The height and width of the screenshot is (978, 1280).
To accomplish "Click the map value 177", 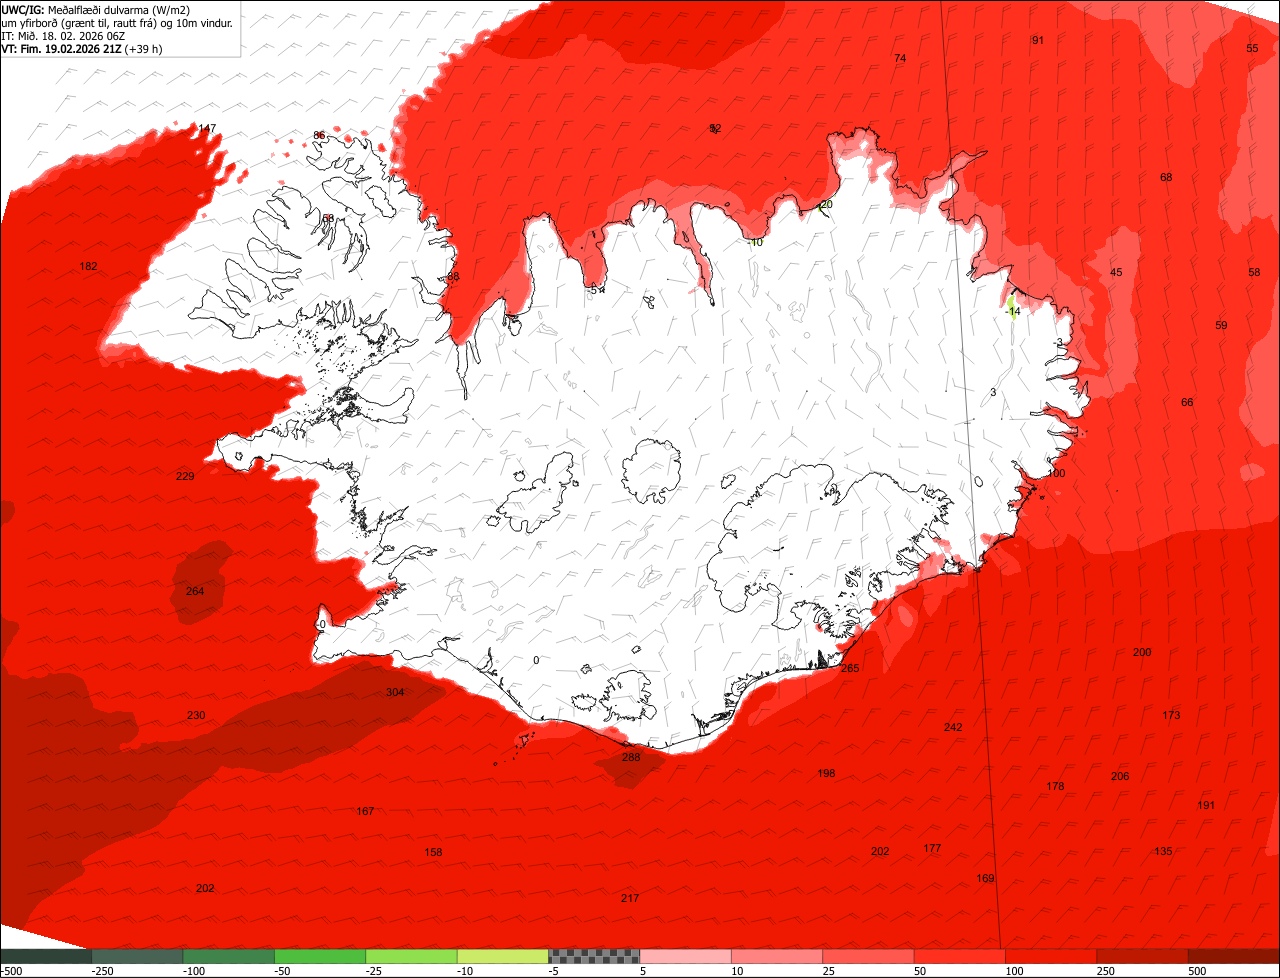I will (x=932, y=848).
